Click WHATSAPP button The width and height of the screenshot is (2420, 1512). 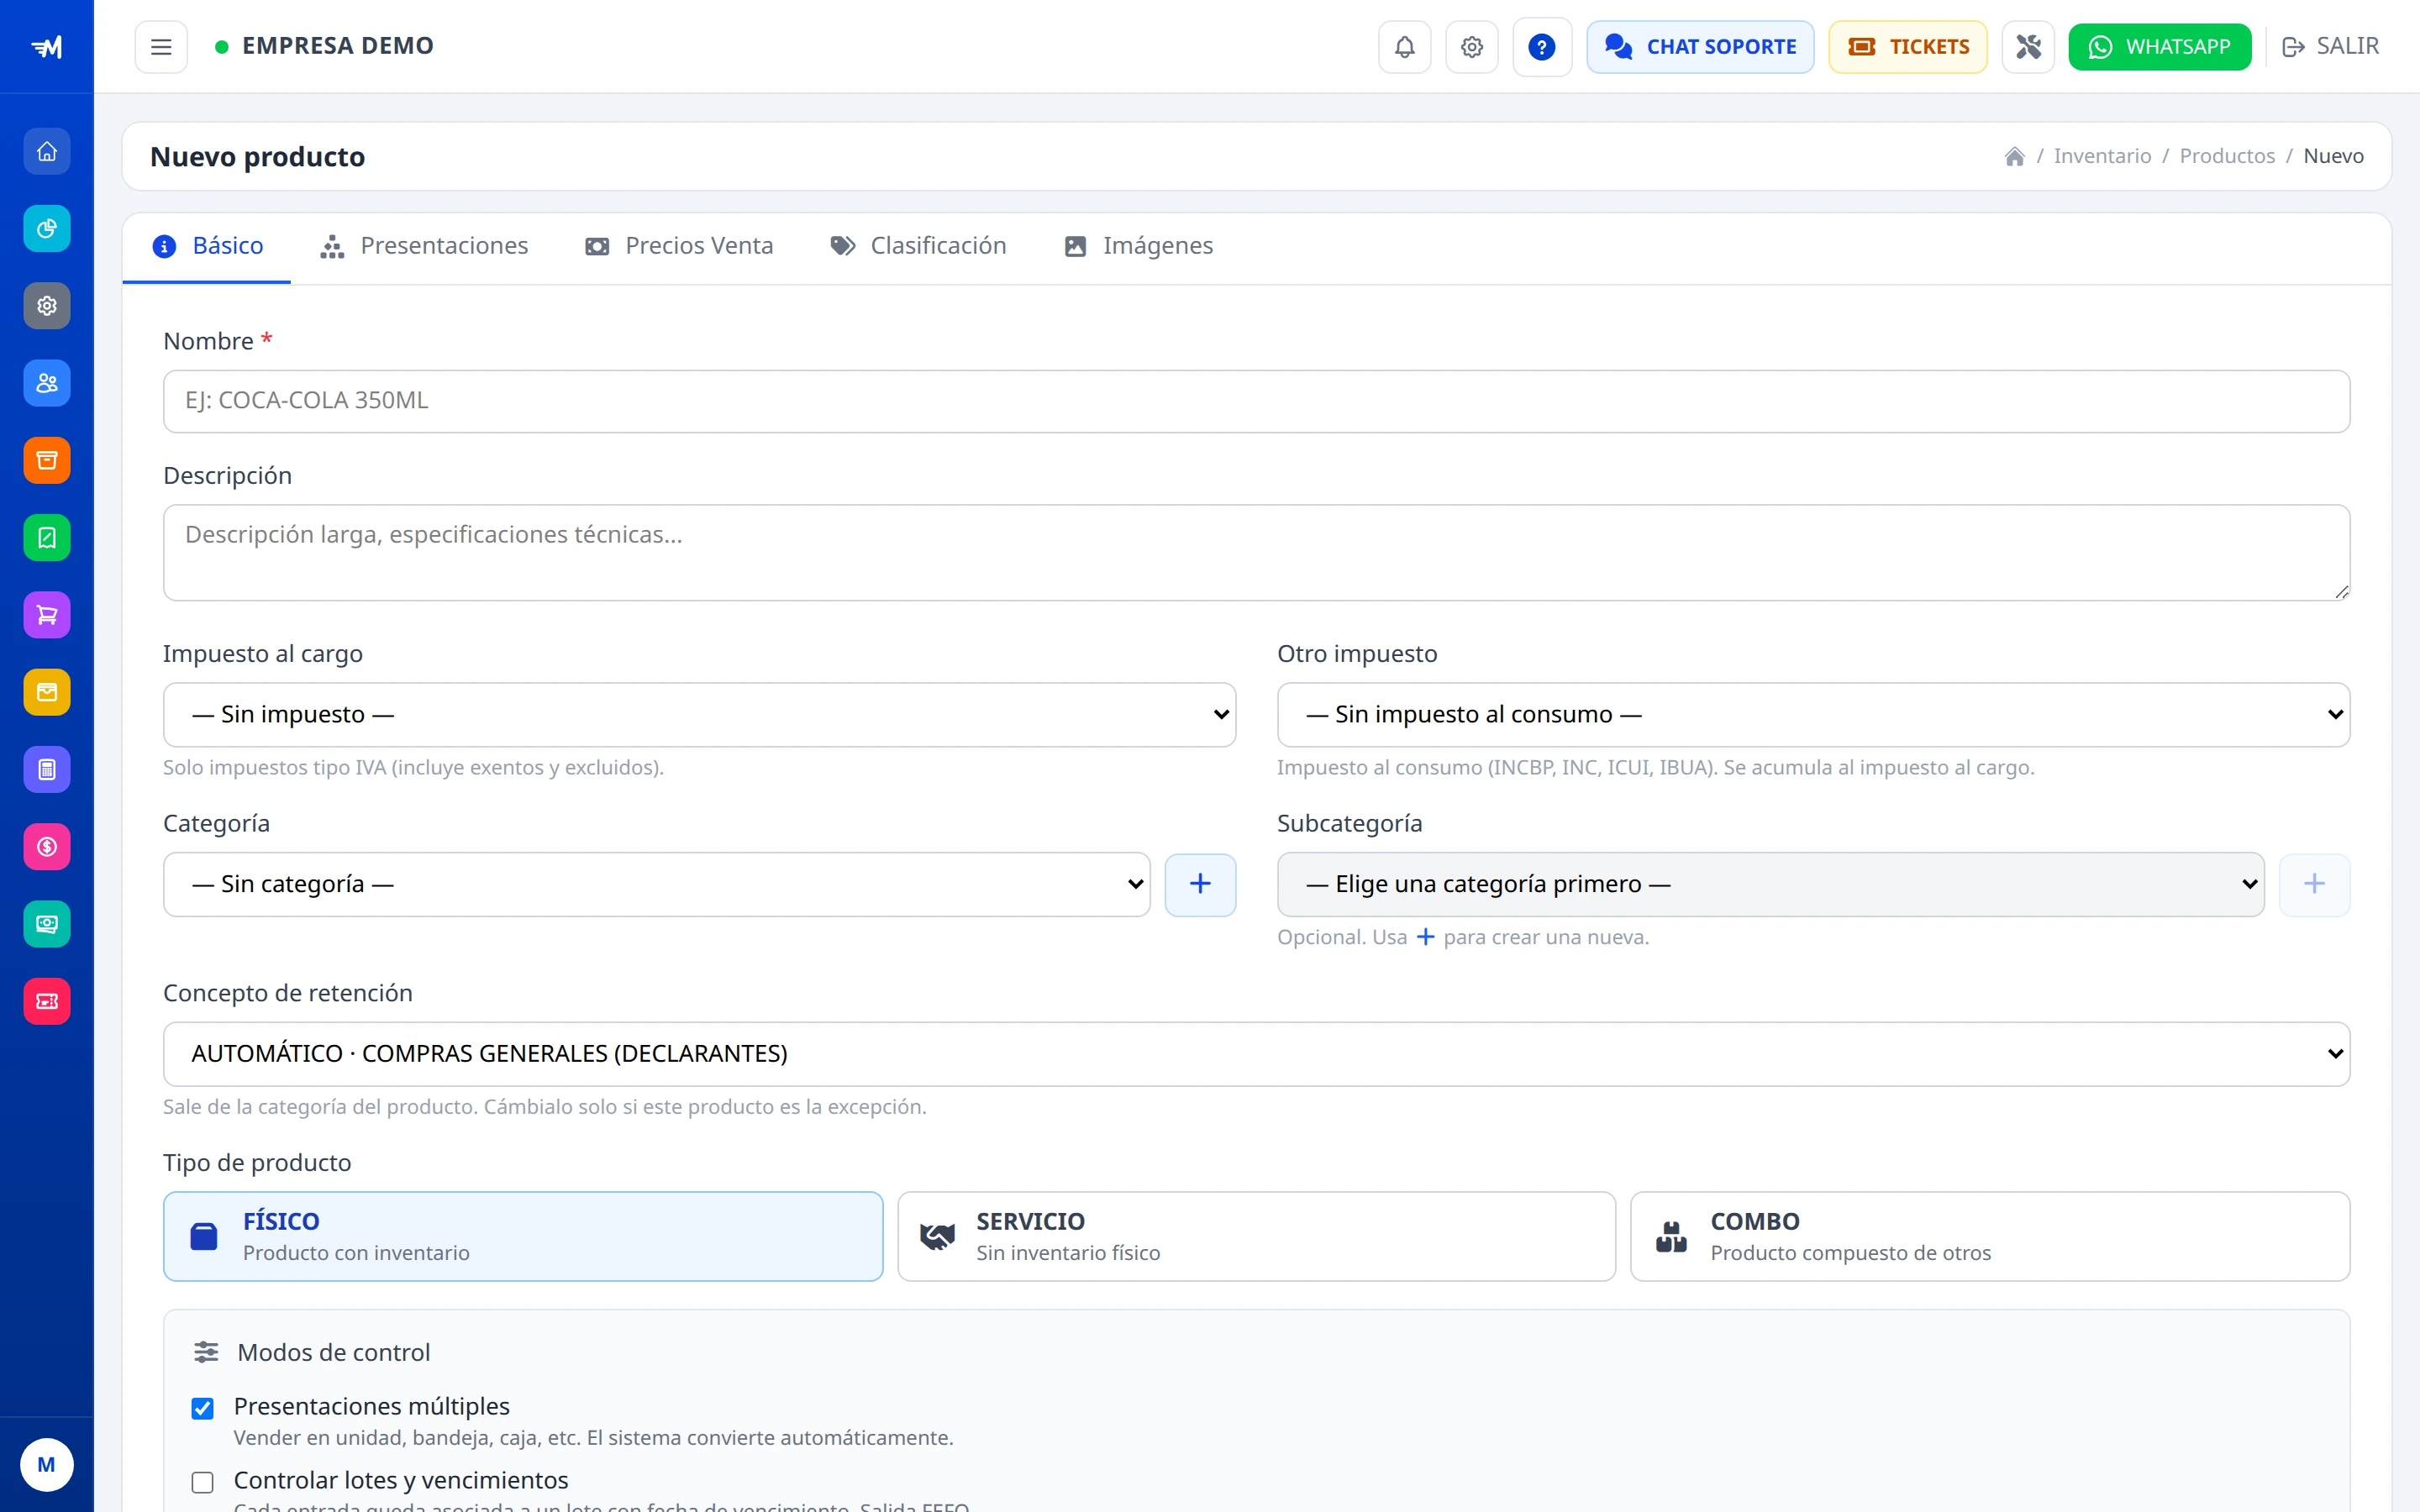click(2160, 47)
